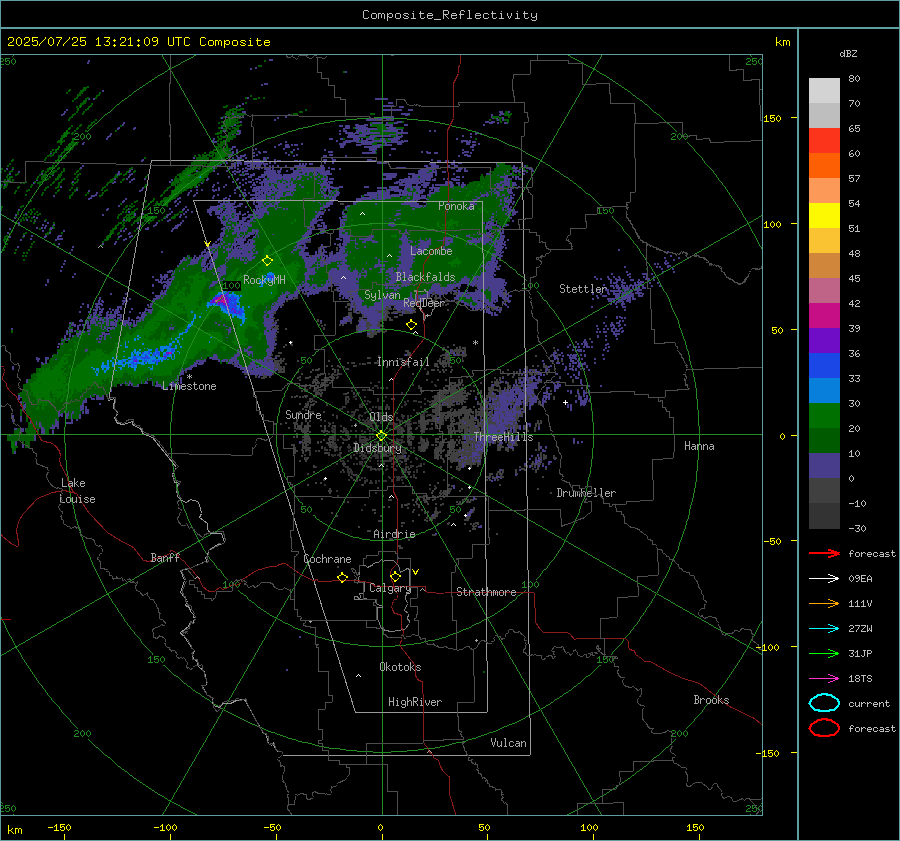The width and height of the screenshot is (900, 841).
Task: Click the bright green swatch in dBZ scale
Action: pos(824,415)
